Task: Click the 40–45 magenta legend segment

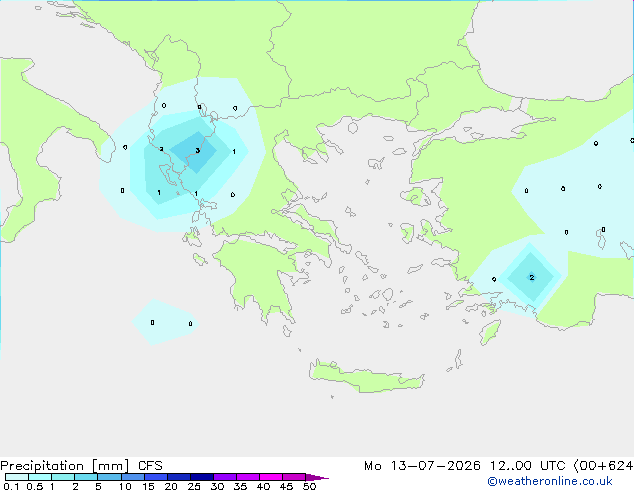Action: click(271, 477)
